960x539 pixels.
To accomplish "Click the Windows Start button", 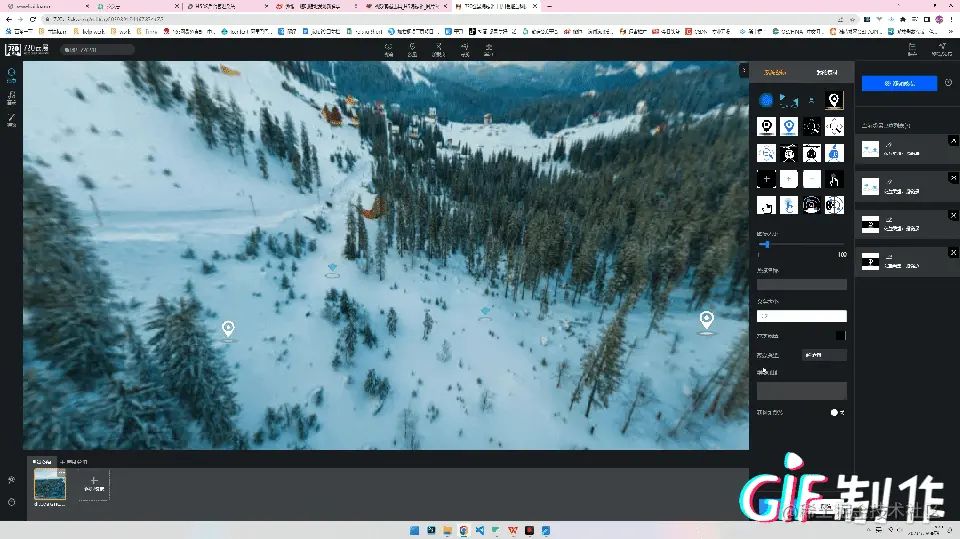I will click(x=414, y=530).
